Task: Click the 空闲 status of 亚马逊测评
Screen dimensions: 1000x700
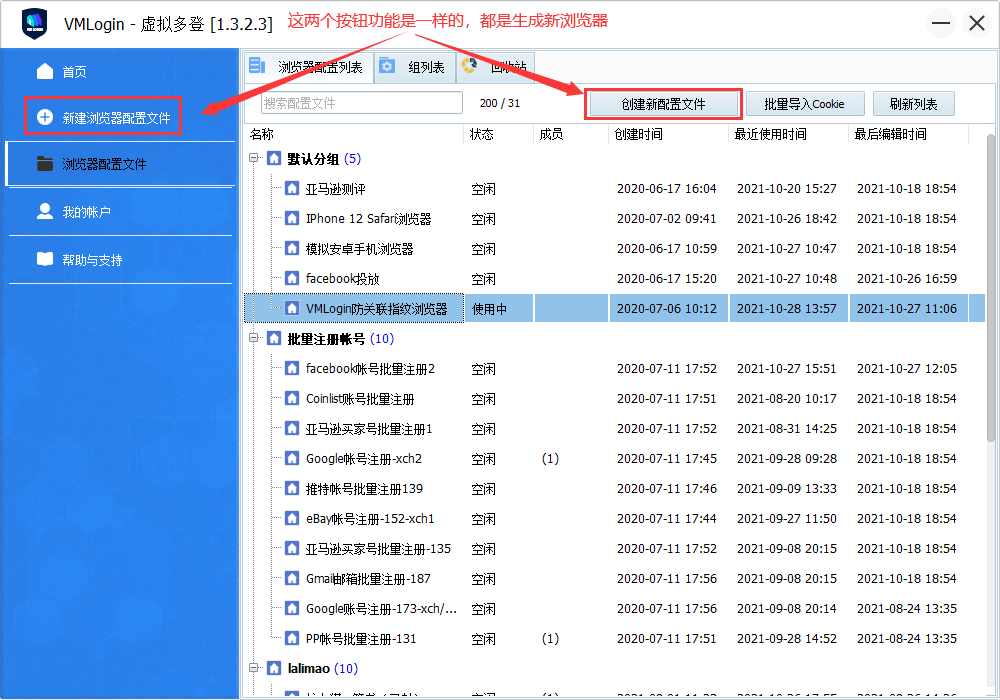Action: (x=483, y=189)
